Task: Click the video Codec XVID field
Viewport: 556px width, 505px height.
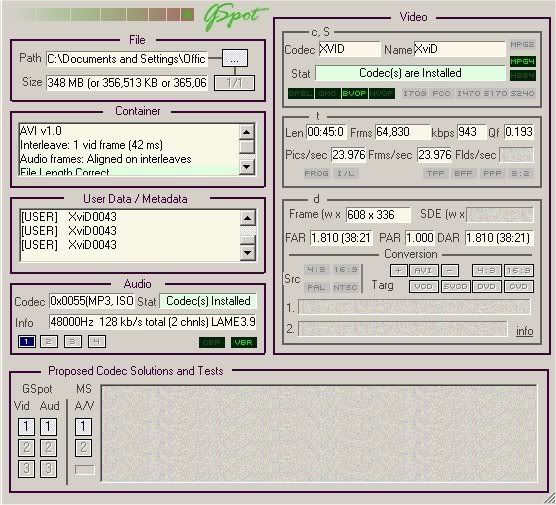Action: pos(349,49)
